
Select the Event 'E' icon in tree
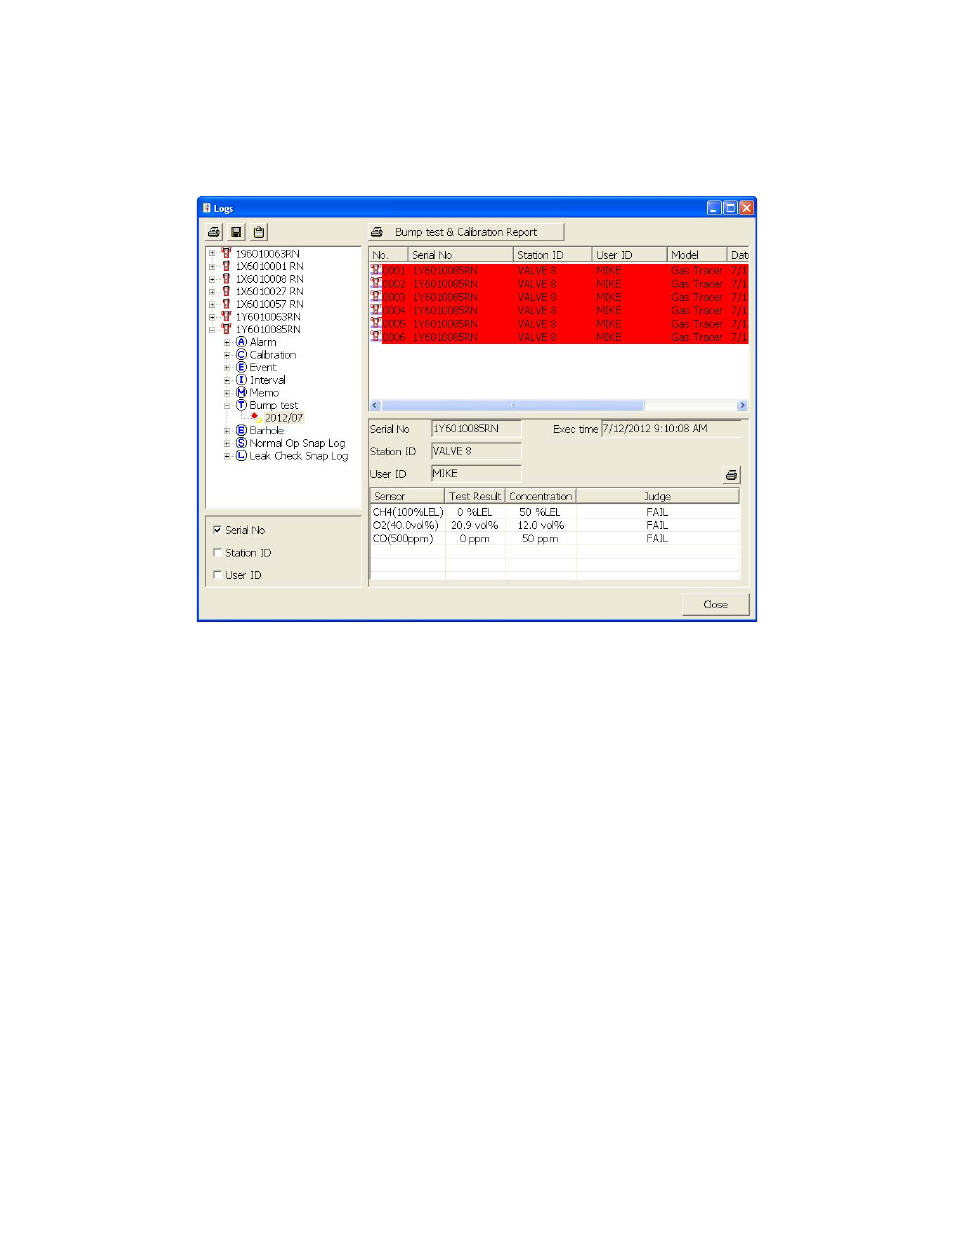coord(241,367)
